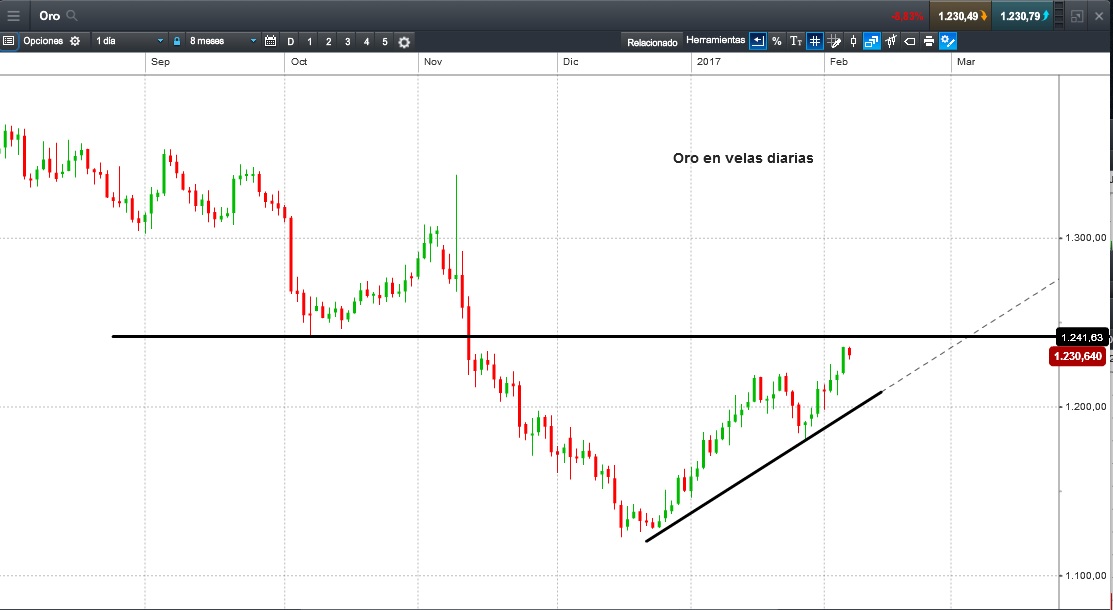Click the Sep label on time axis

click(x=160, y=62)
